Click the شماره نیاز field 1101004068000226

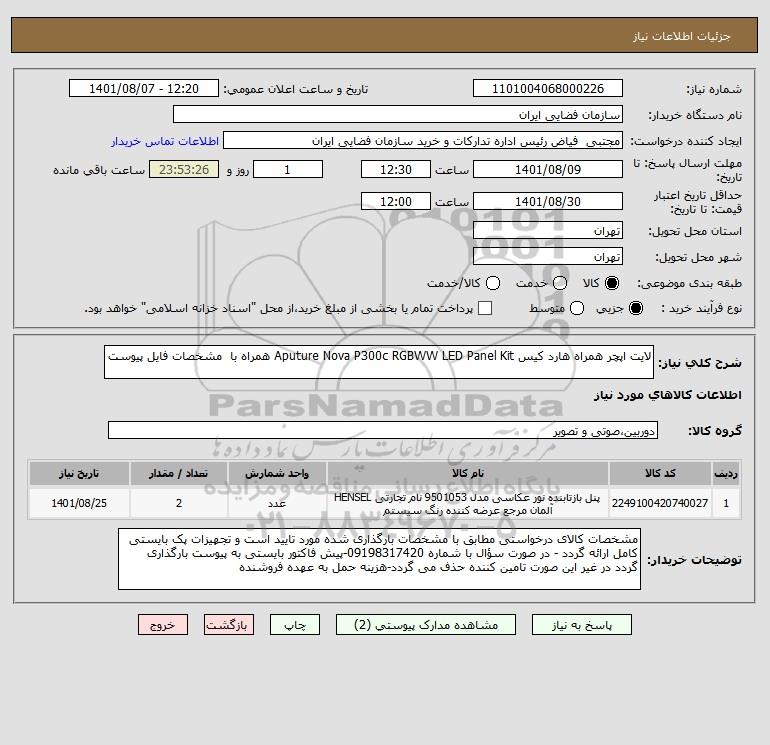click(x=548, y=88)
